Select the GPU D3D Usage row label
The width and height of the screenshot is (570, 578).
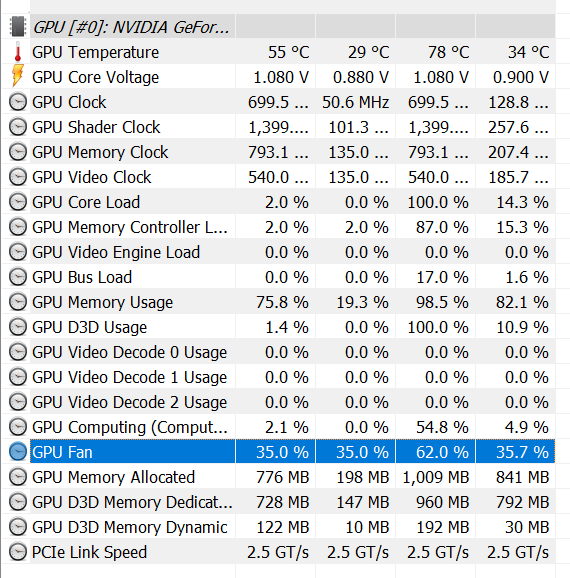point(89,327)
